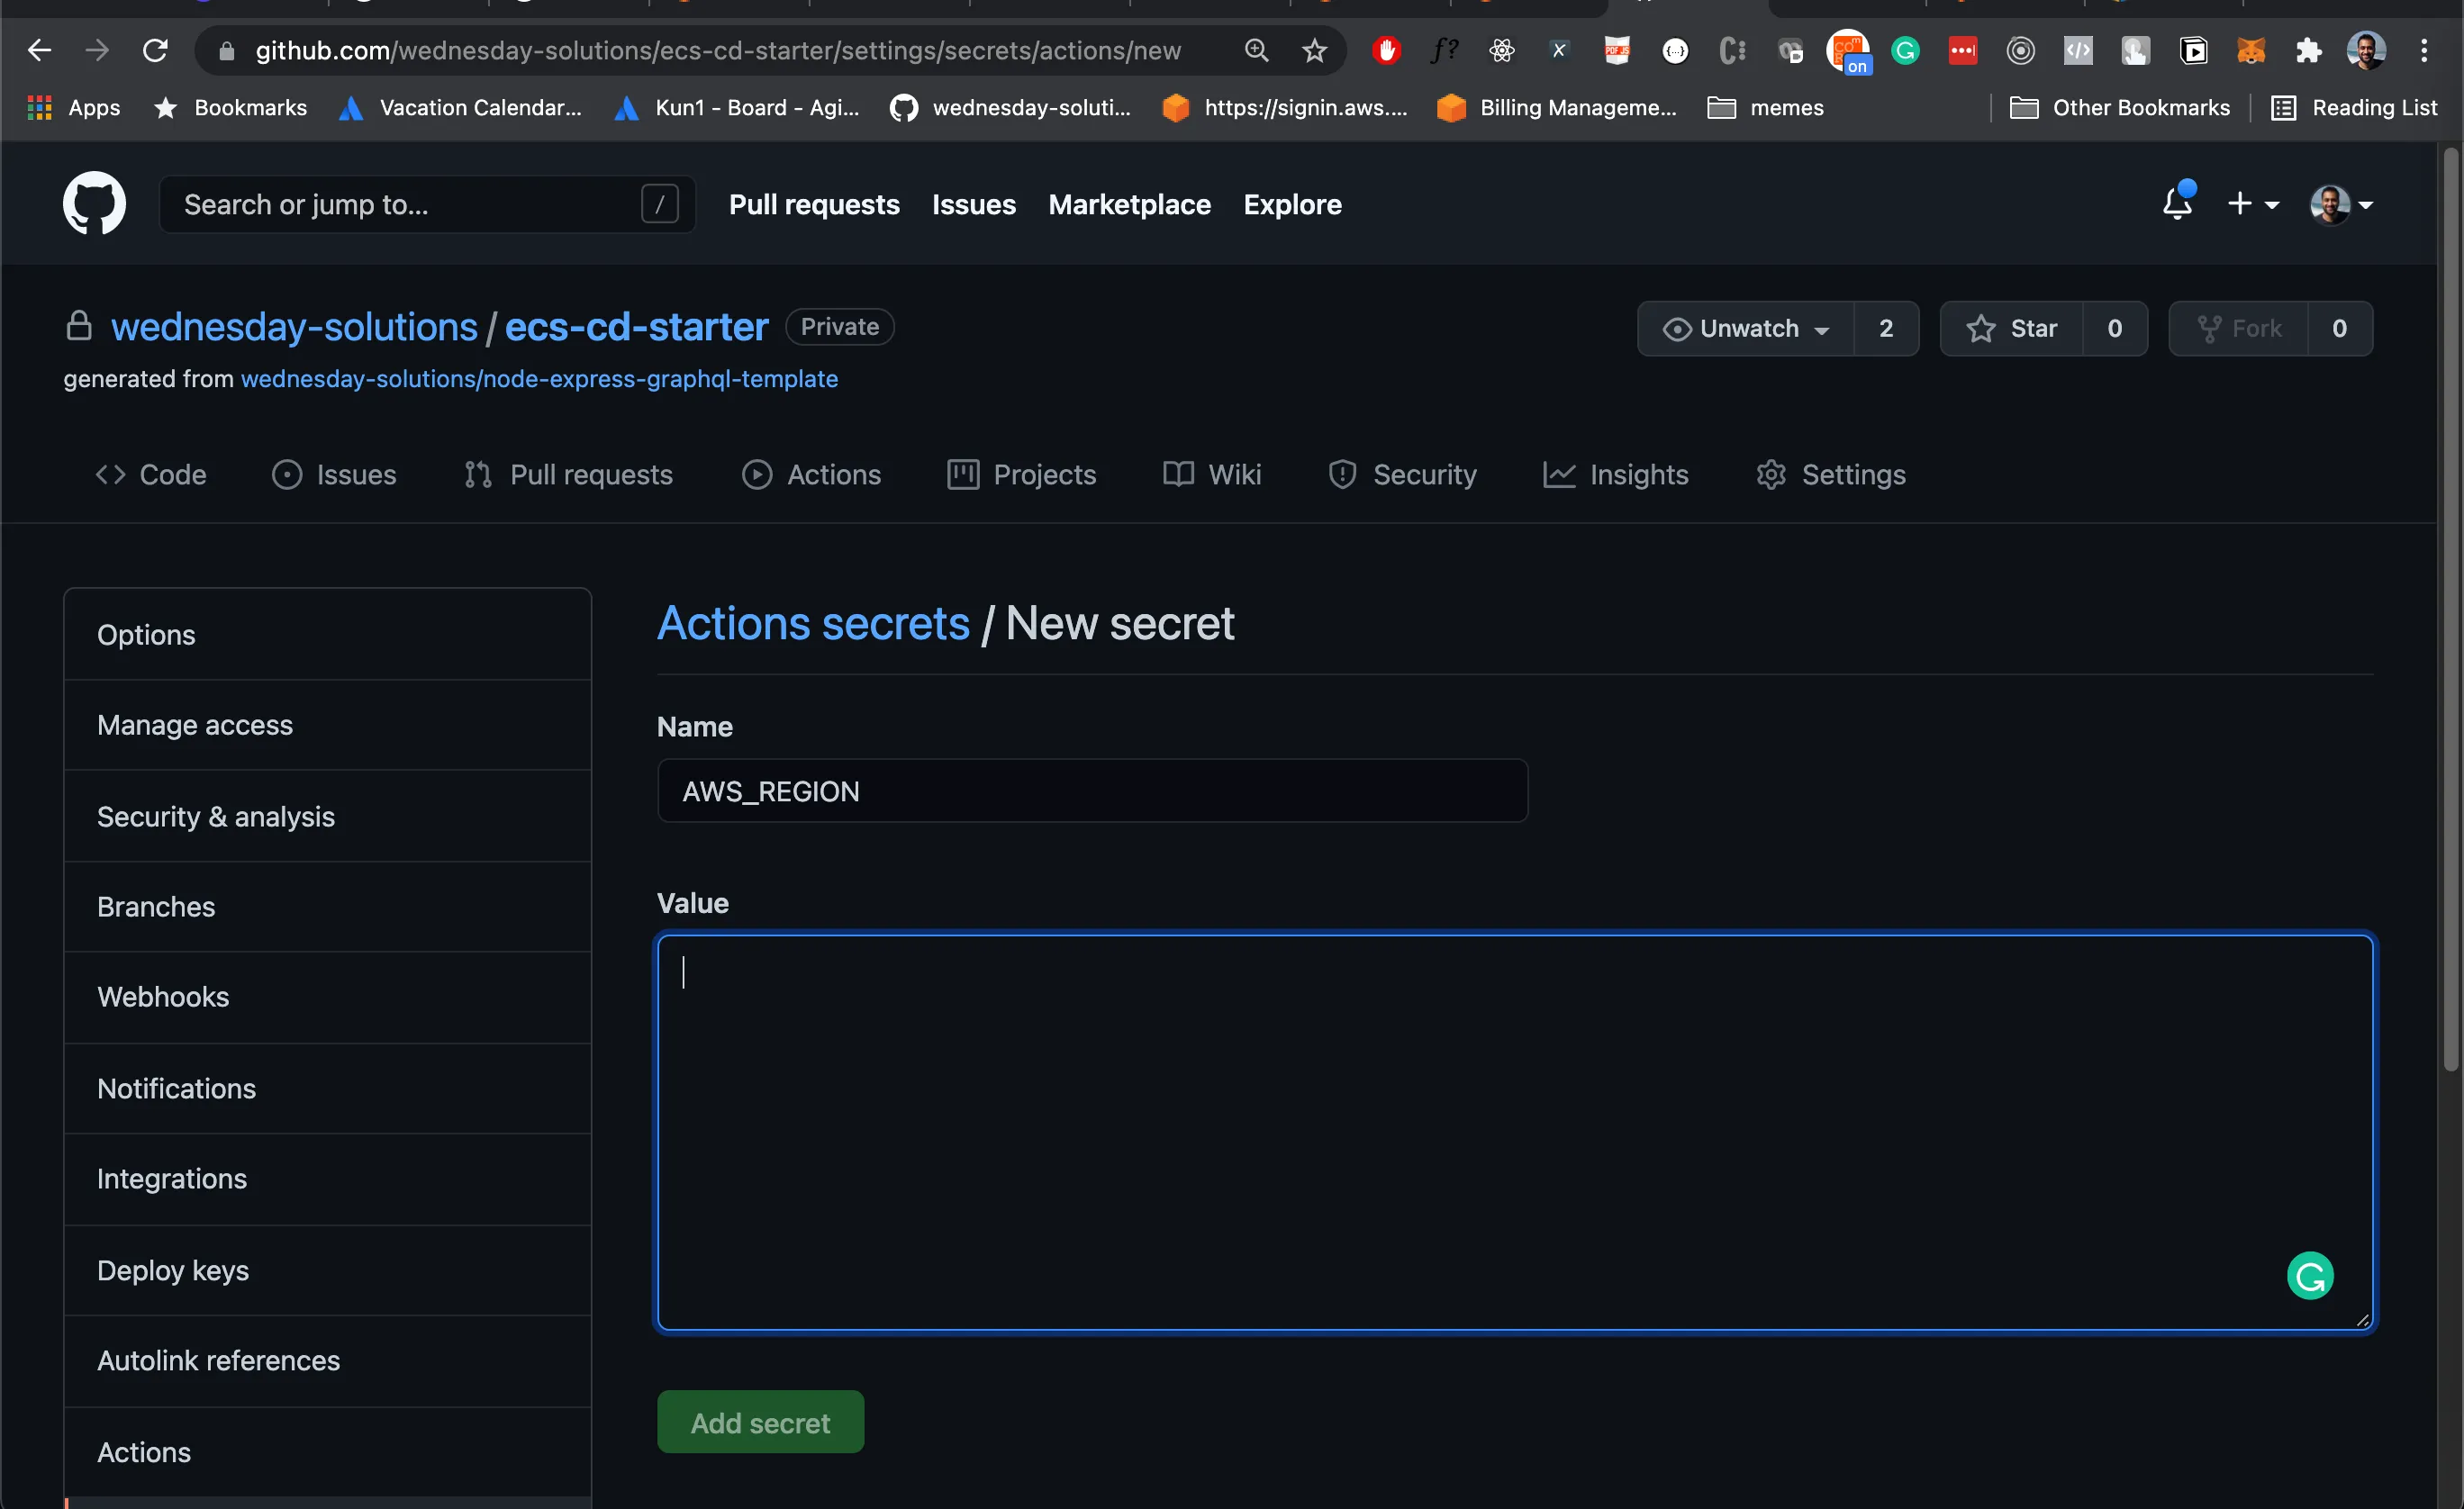Open the MetaMask fox extension icon
2464x1509 pixels.
click(x=2250, y=50)
